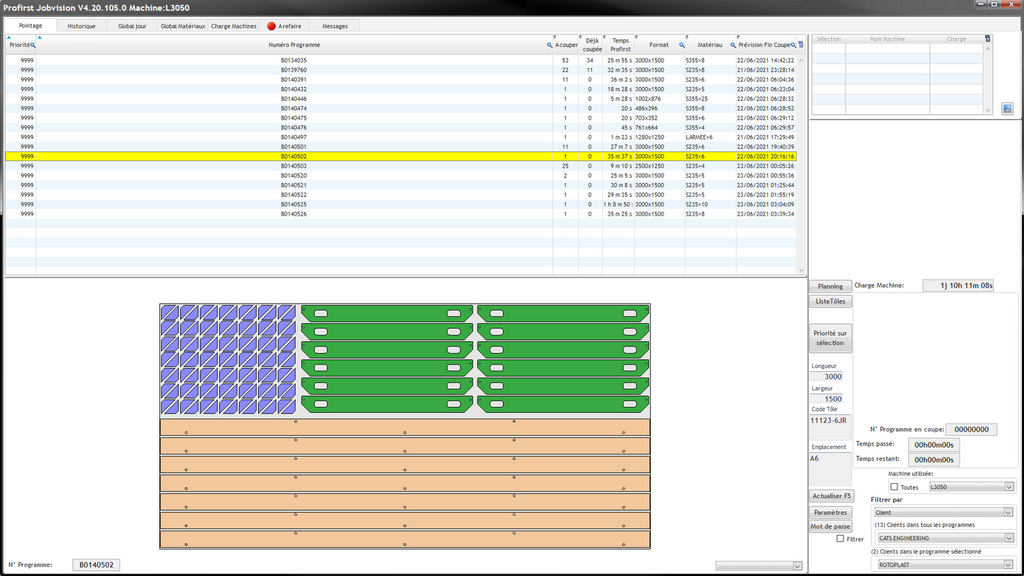Open the Global jour tab
This screenshot has height=576, width=1024.
pos(132,26)
